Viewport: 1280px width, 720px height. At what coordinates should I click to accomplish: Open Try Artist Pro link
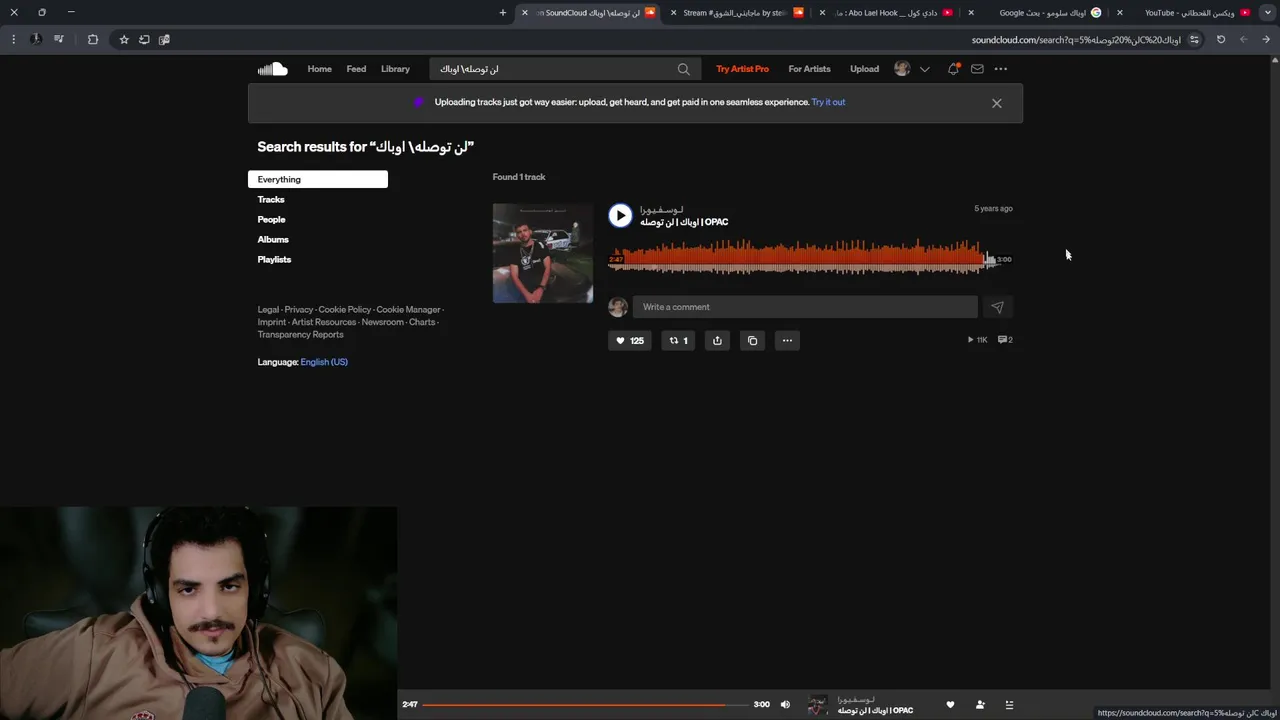(742, 69)
